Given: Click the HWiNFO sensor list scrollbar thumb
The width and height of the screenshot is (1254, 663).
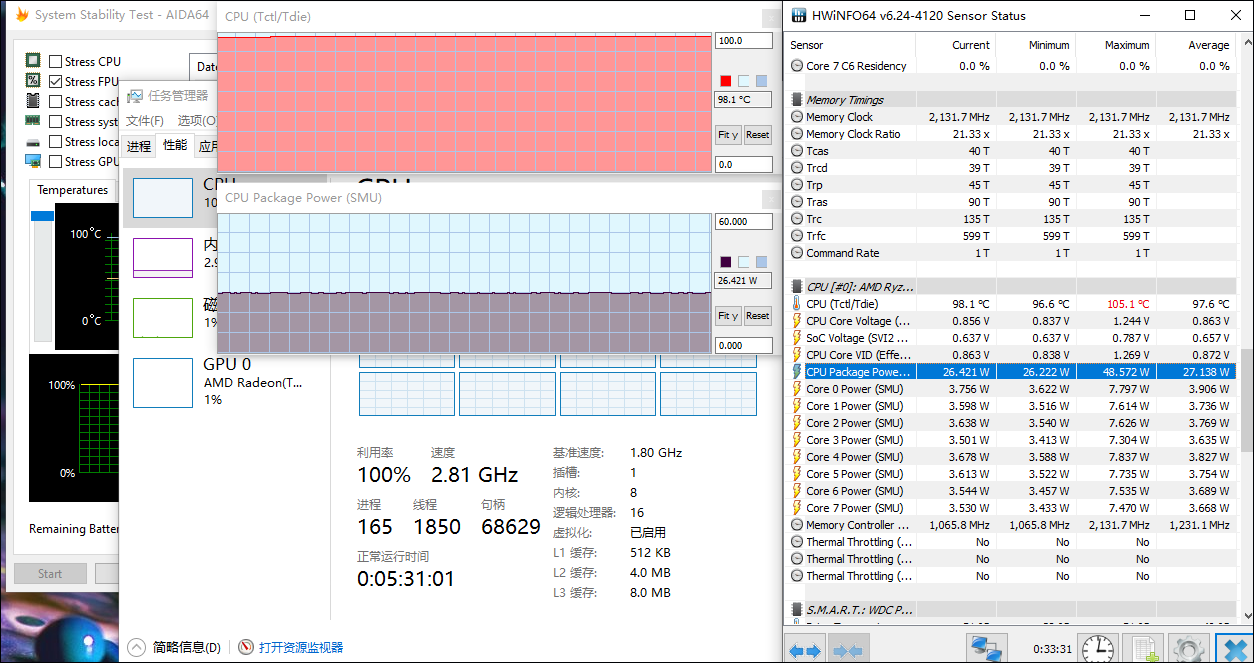Looking at the screenshot, I should [1247, 399].
